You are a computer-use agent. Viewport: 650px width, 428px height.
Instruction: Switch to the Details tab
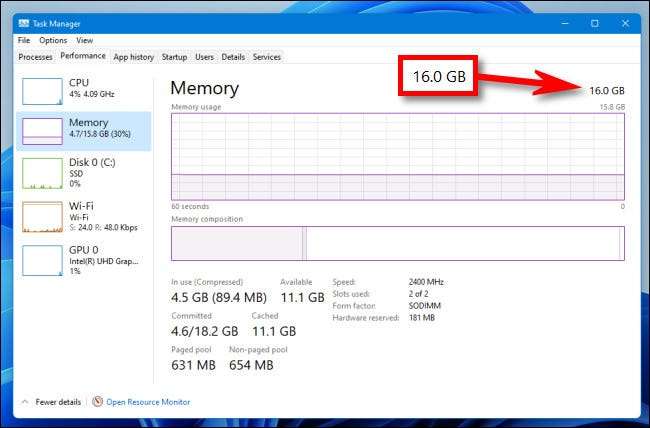pos(233,57)
